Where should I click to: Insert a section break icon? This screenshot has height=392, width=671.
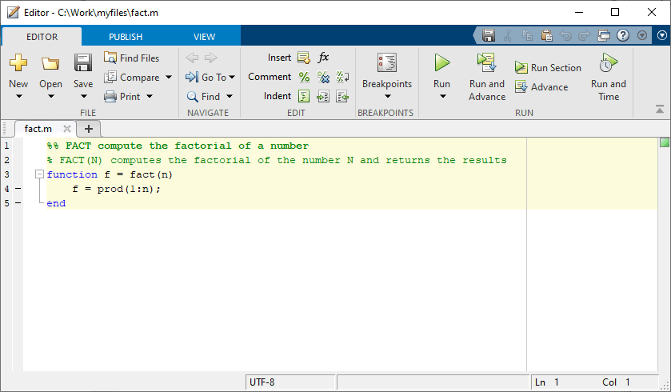tap(303, 57)
